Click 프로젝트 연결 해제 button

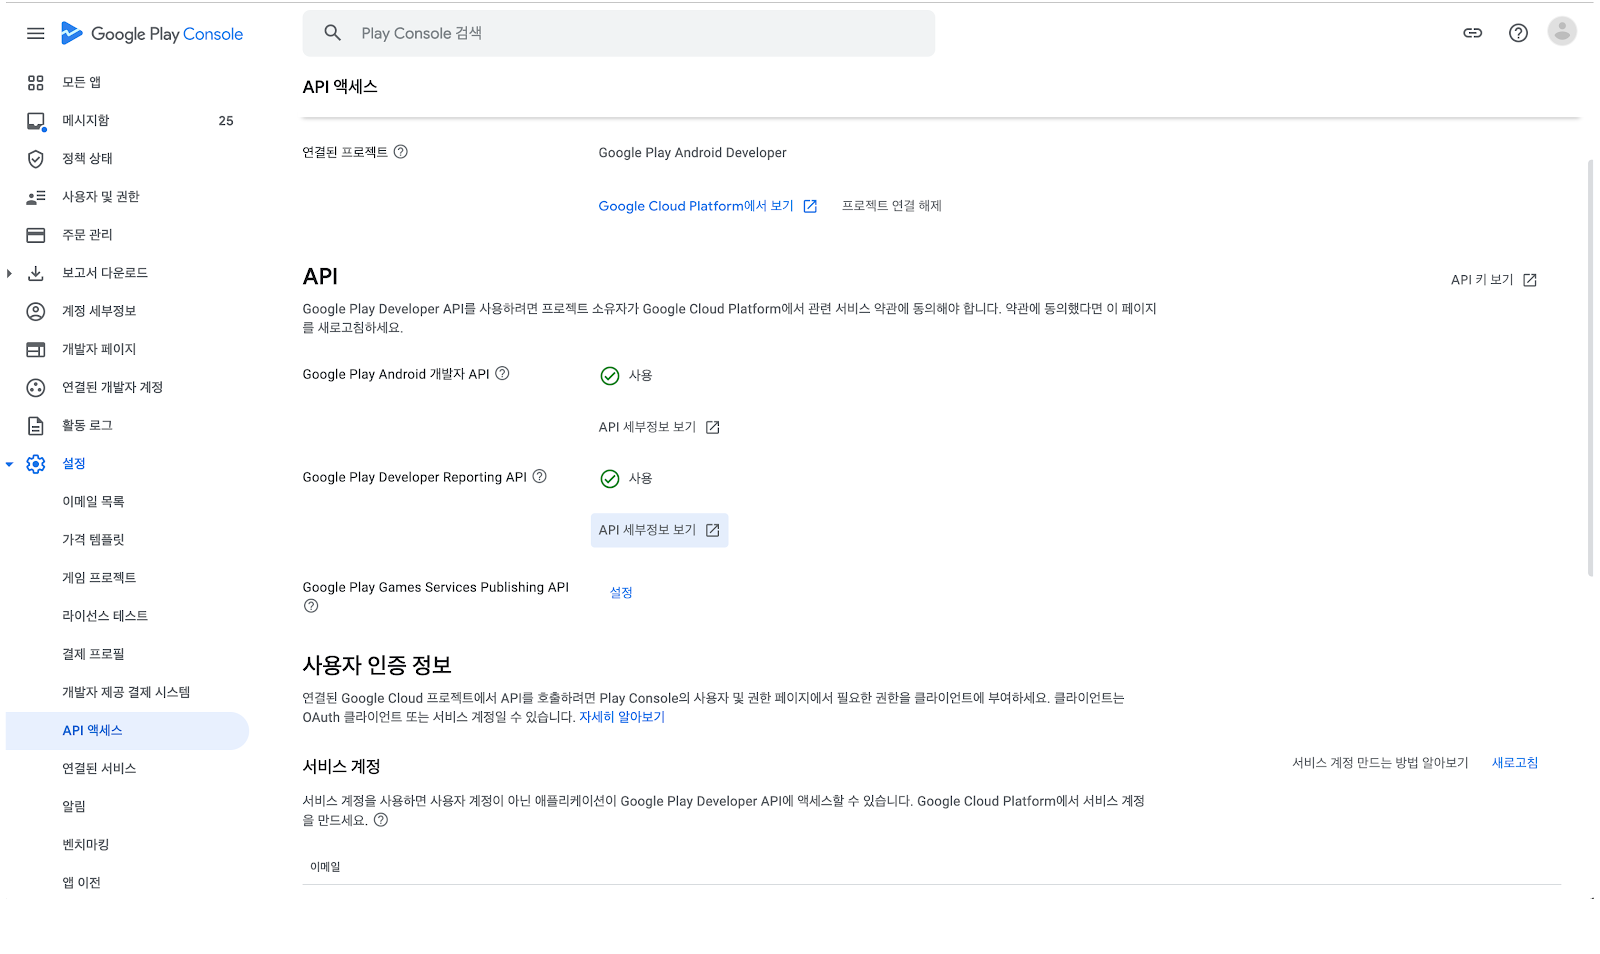(x=891, y=206)
